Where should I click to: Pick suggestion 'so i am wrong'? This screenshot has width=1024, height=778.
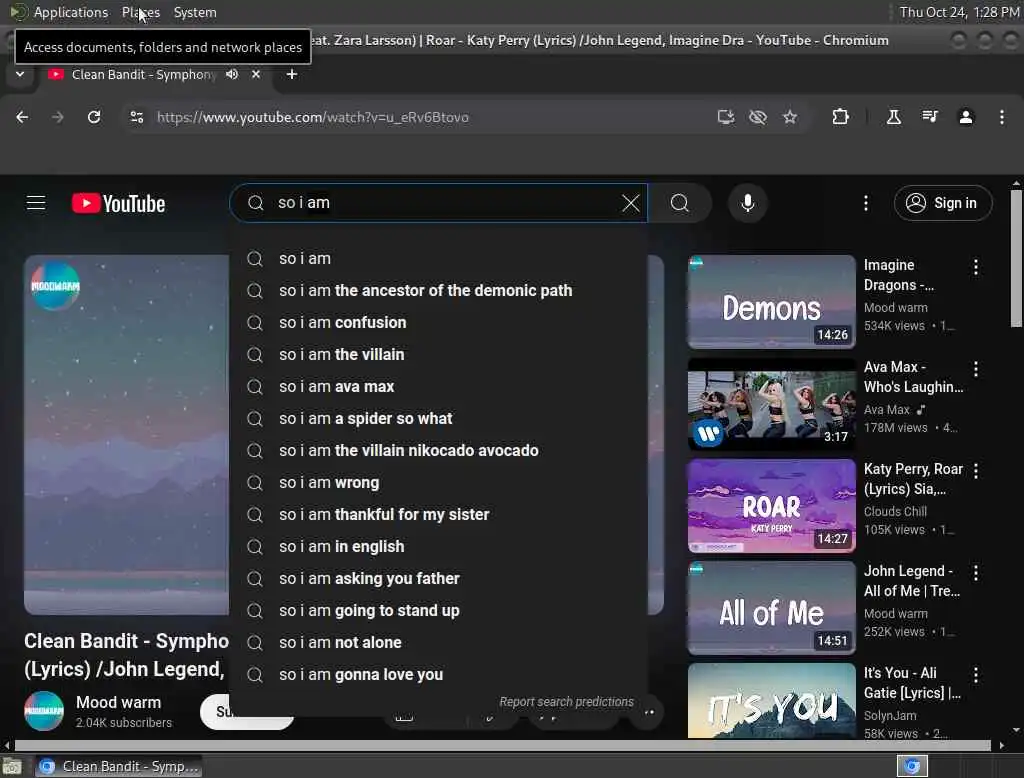(x=438, y=483)
